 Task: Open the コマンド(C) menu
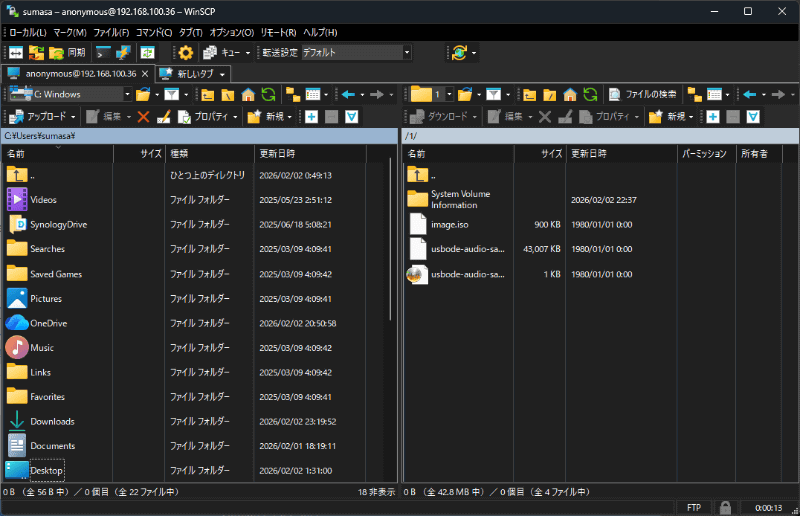tap(154, 33)
